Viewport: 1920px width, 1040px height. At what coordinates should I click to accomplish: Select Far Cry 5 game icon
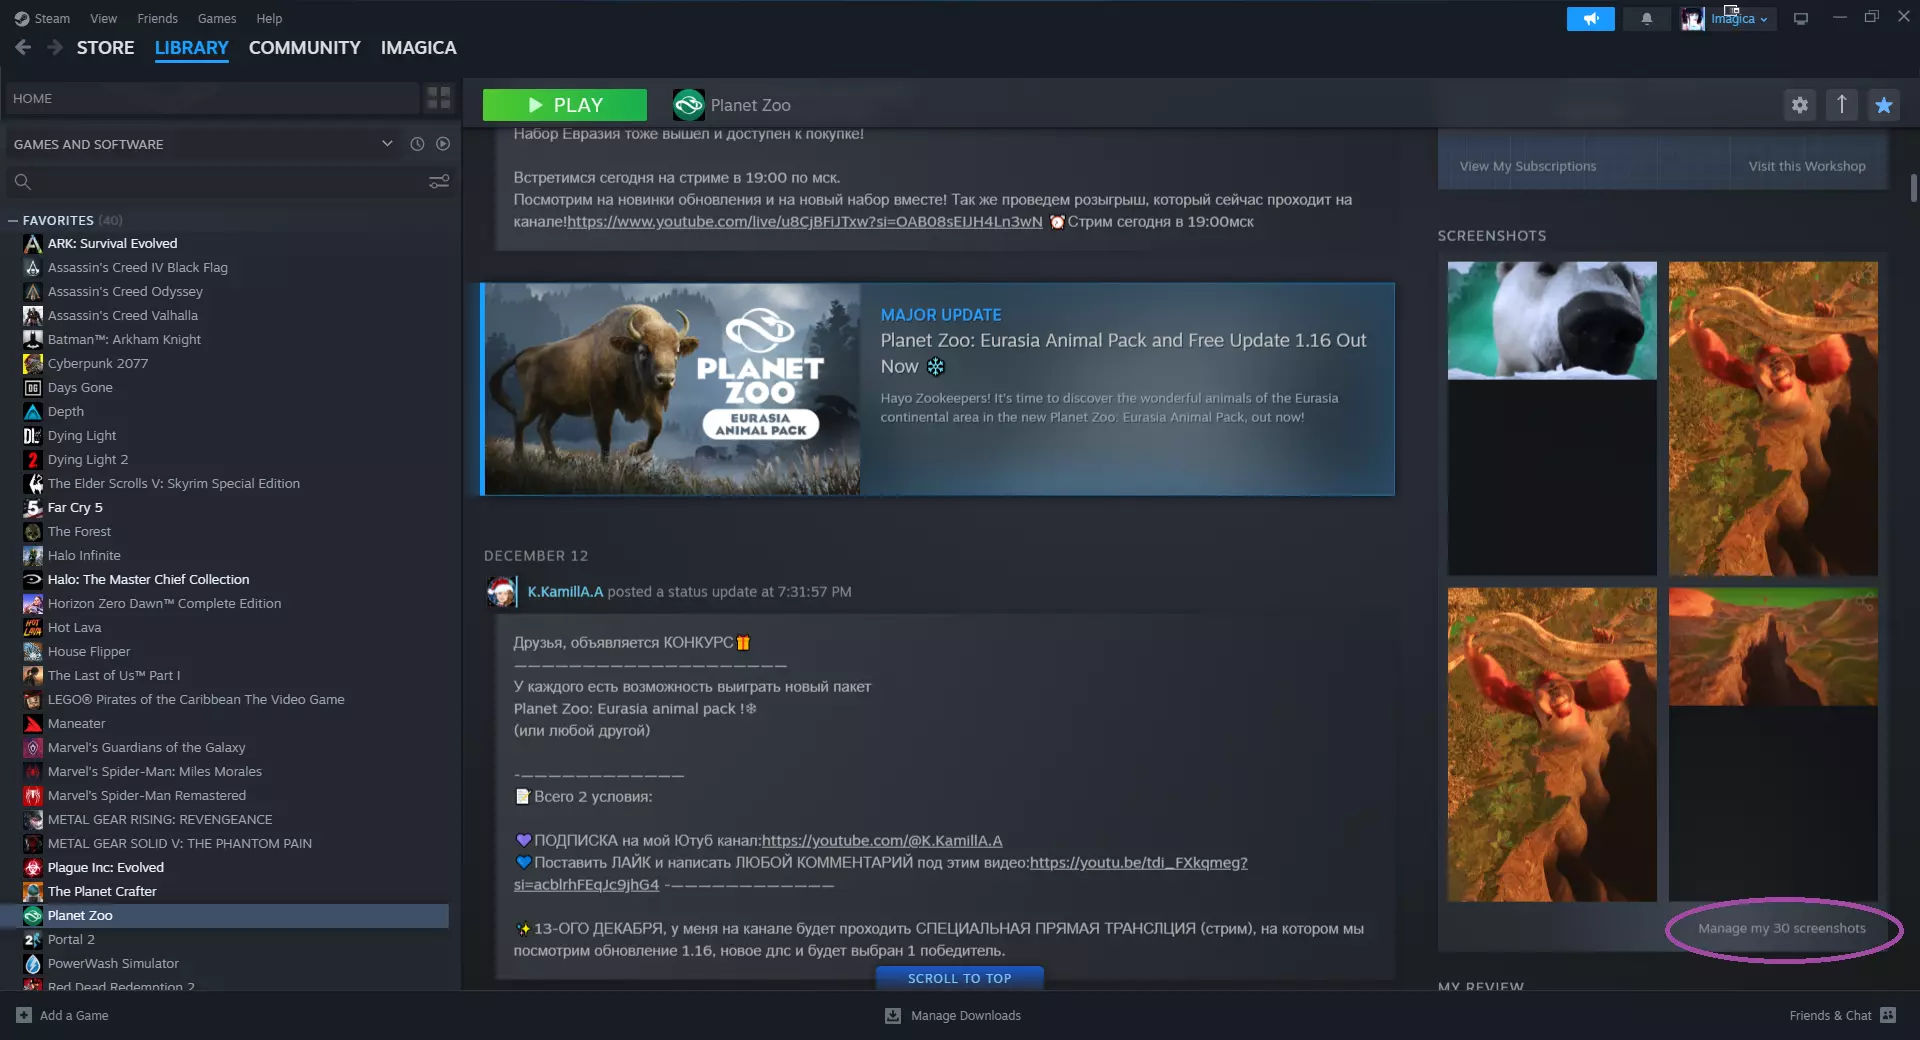[33, 507]
